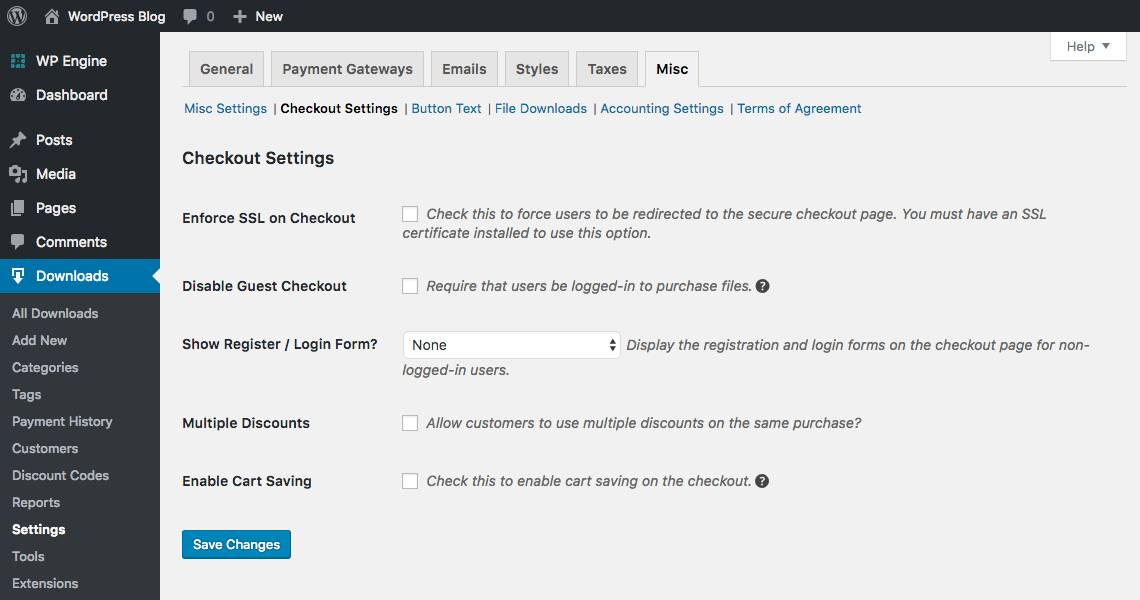Open Terms of Agreement link

tap(799, 108)
